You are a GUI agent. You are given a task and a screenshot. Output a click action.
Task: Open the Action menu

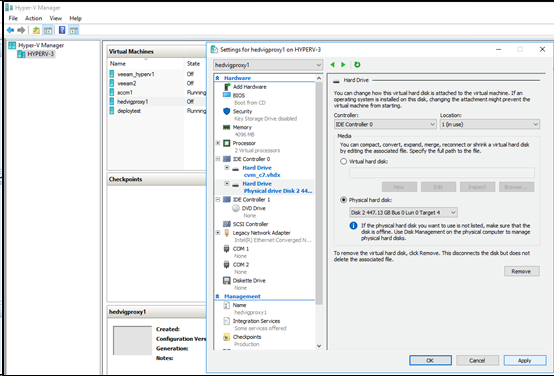(x=34, y=18)
